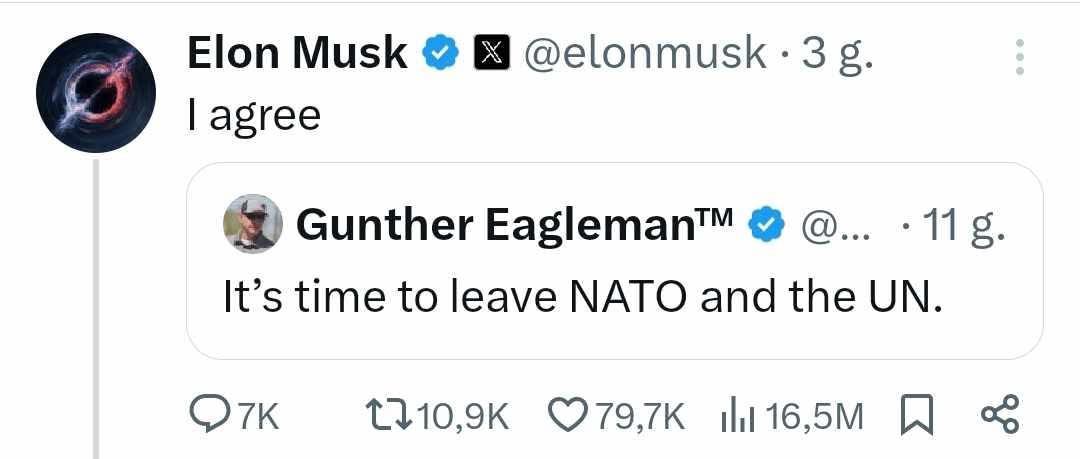This screenshot has height=459, width=1080.
Task: Like the tweet with heart icon
Action: (x=572, y=415)
